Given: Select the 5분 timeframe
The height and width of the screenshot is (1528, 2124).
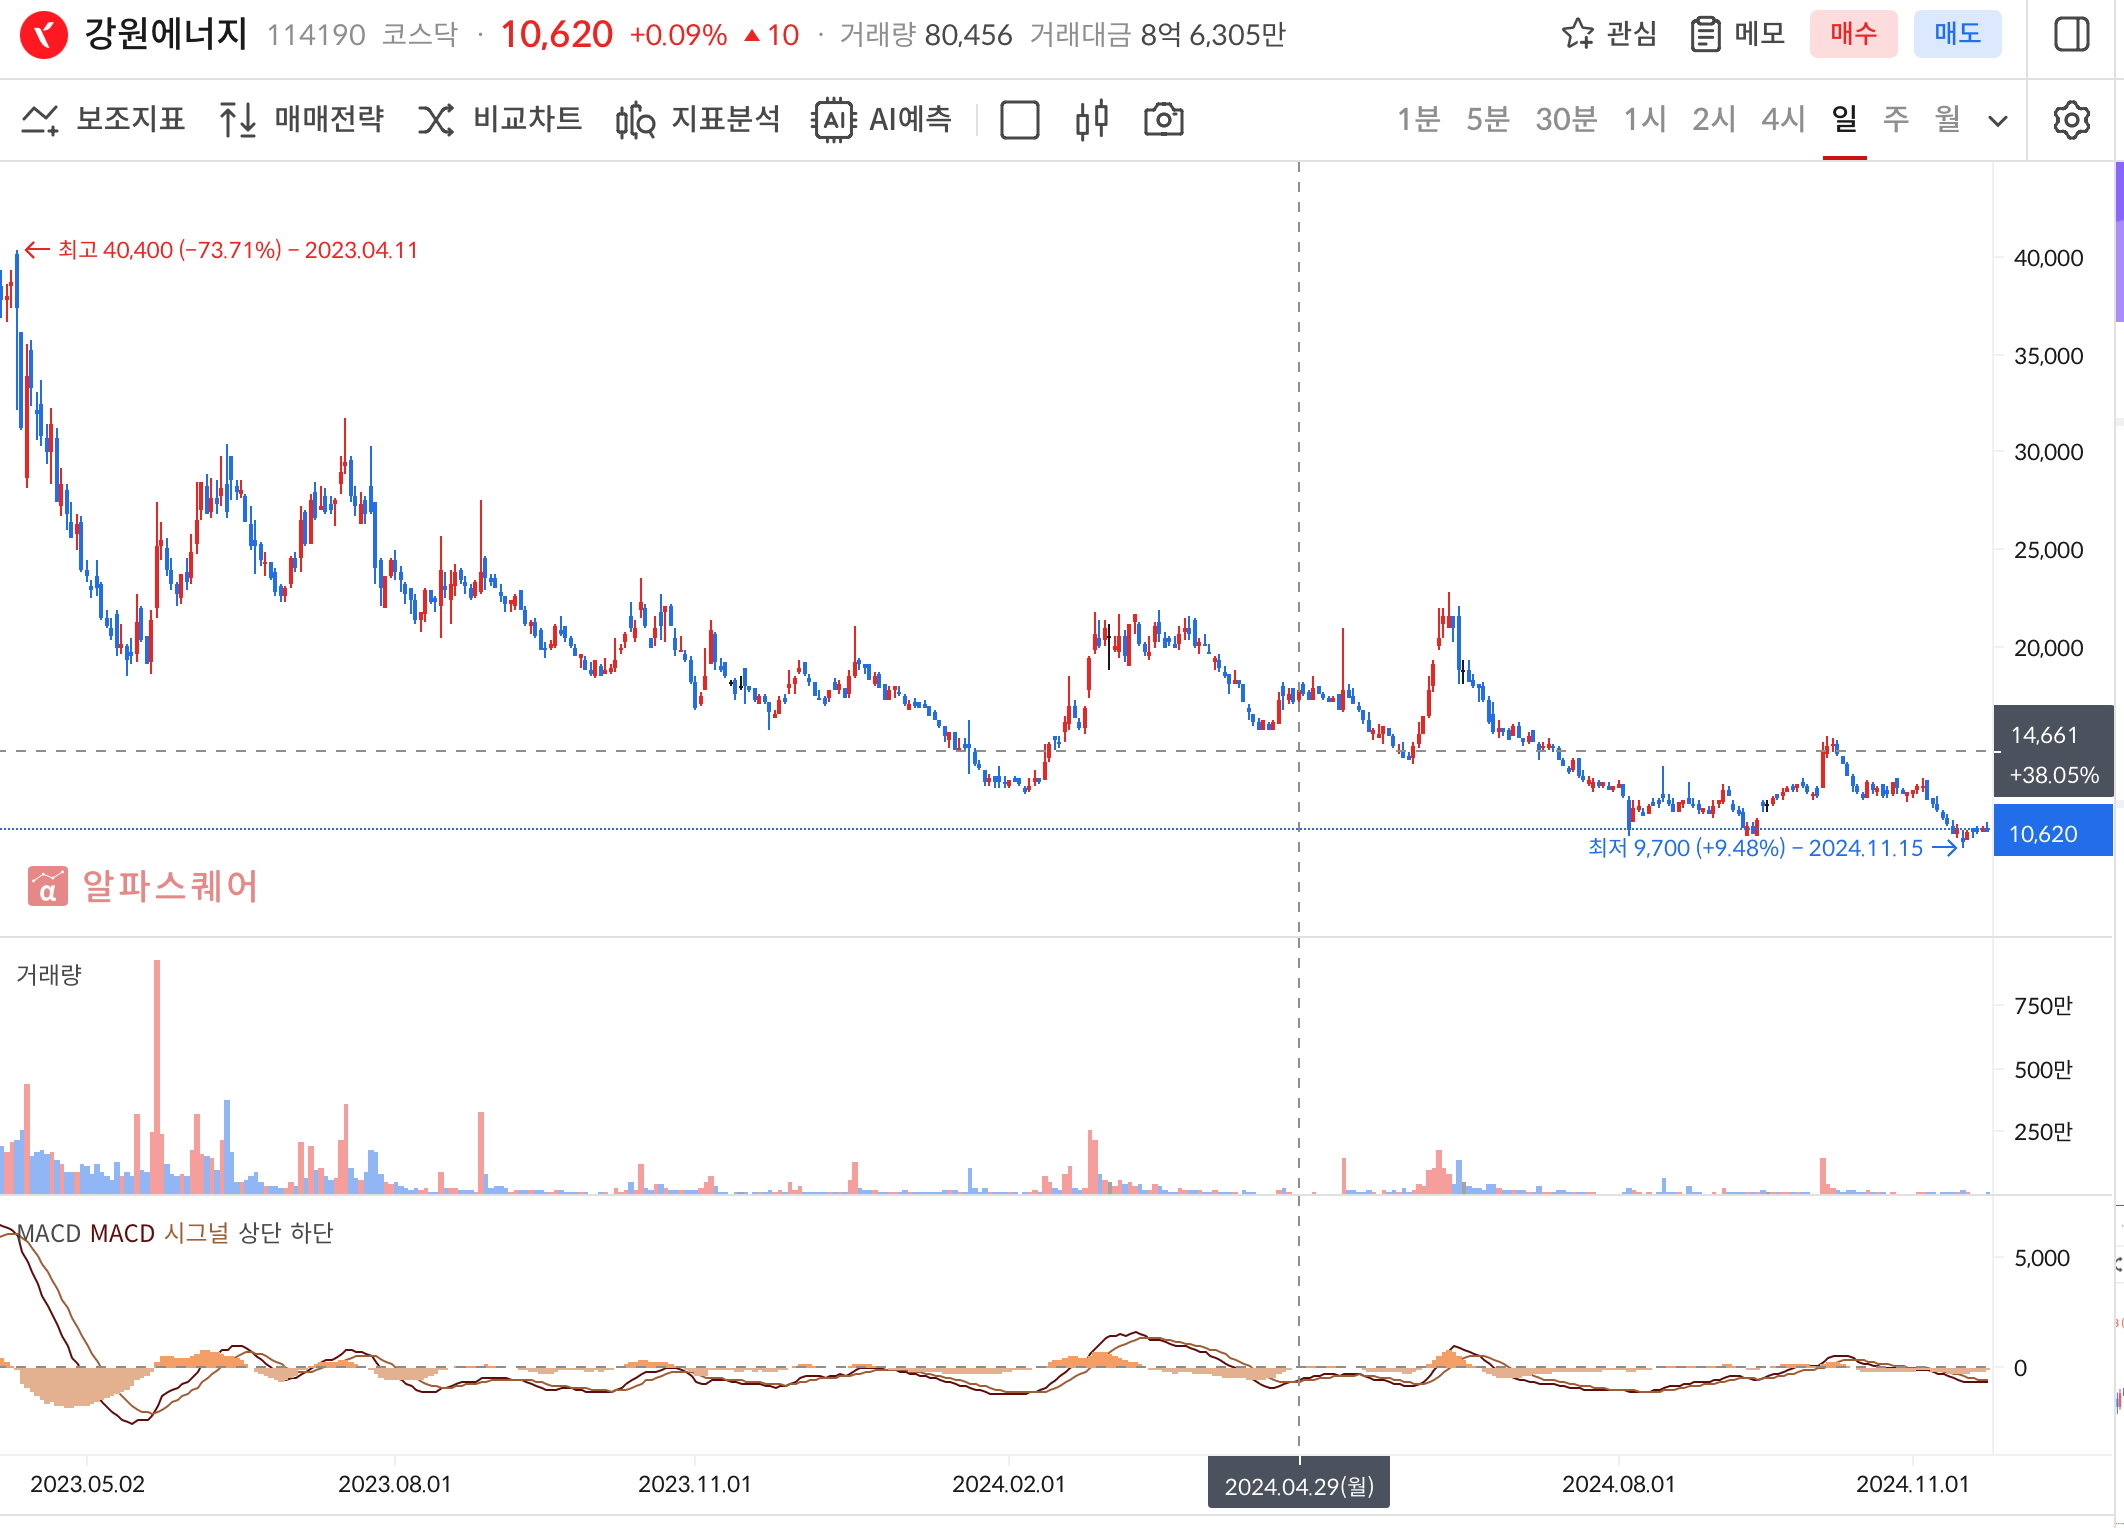Looking at the screenshot, I should click(1487, 120).
